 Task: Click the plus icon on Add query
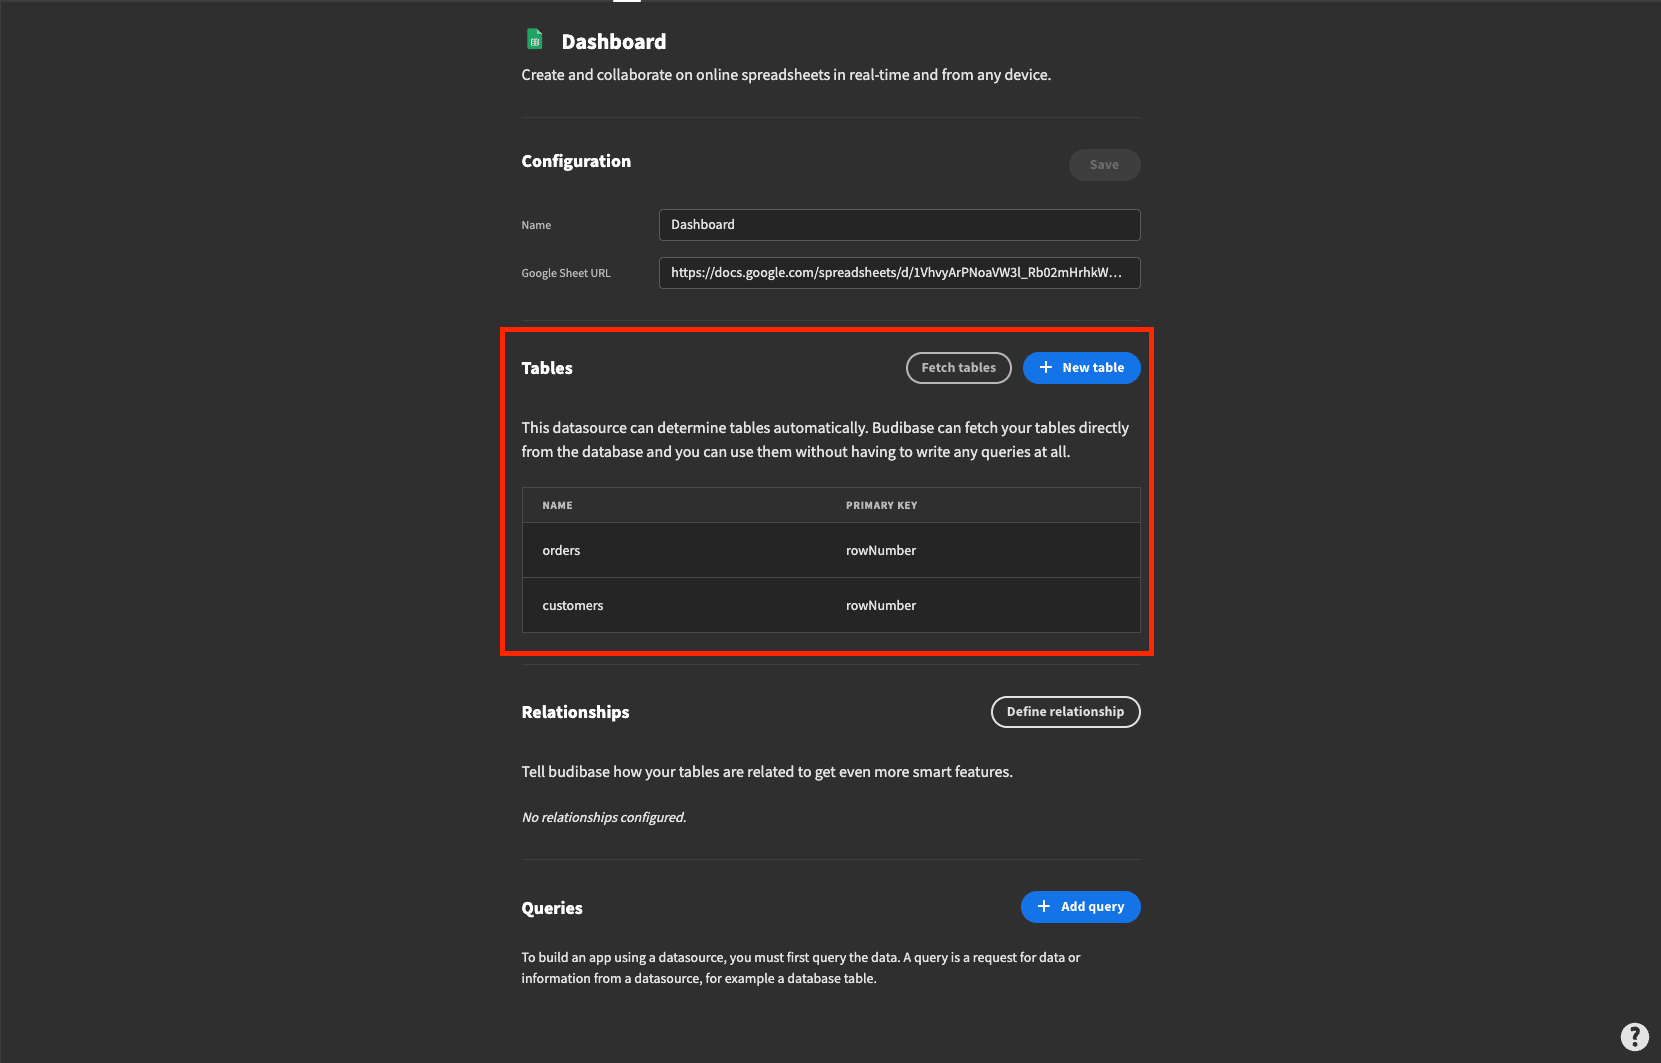[x=1044, y=907]
